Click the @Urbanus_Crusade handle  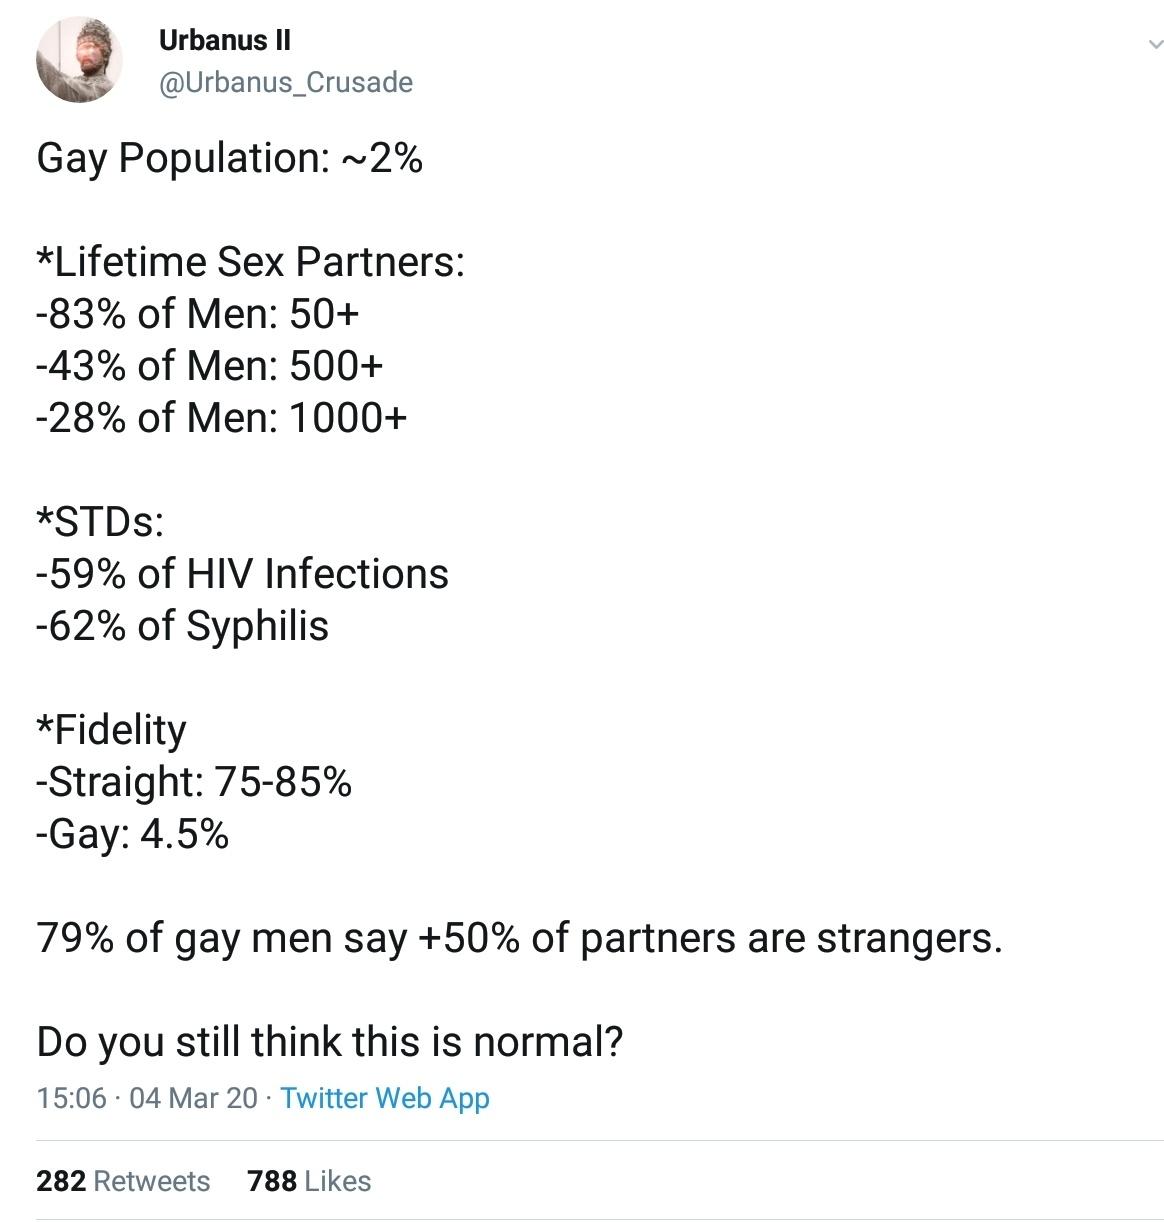(285, 82)
